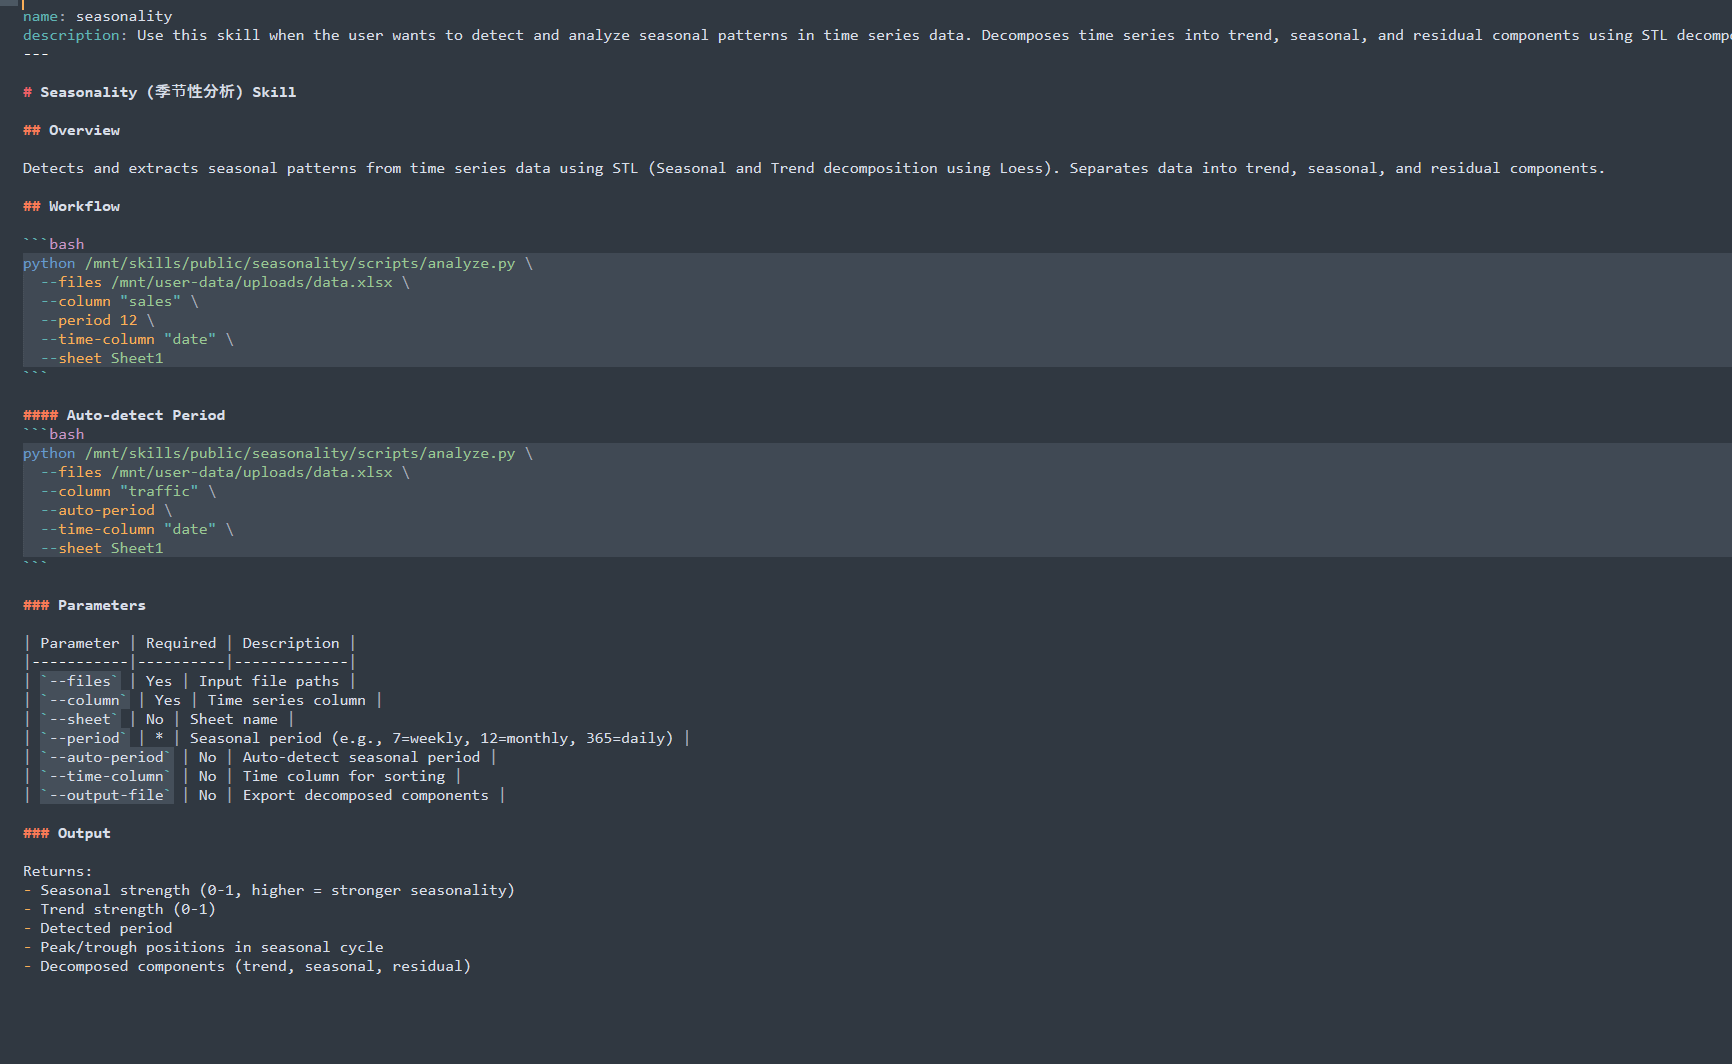Click the '### Output' heading
The image size is (1732, 1064).
click(x=67, y=833)
